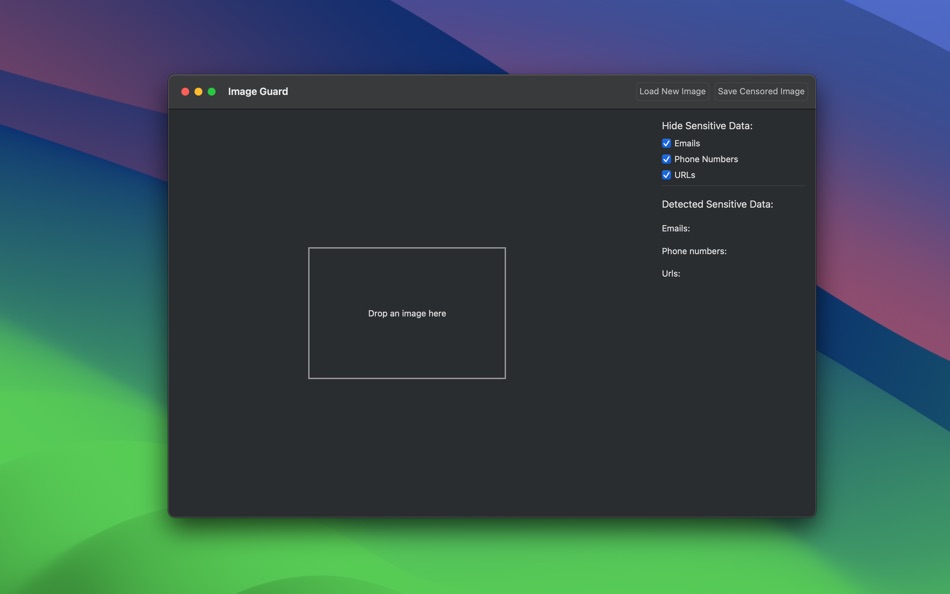950x594 pixels.
Task: Click the green zoom traffic light
Action: click(211, 90)
